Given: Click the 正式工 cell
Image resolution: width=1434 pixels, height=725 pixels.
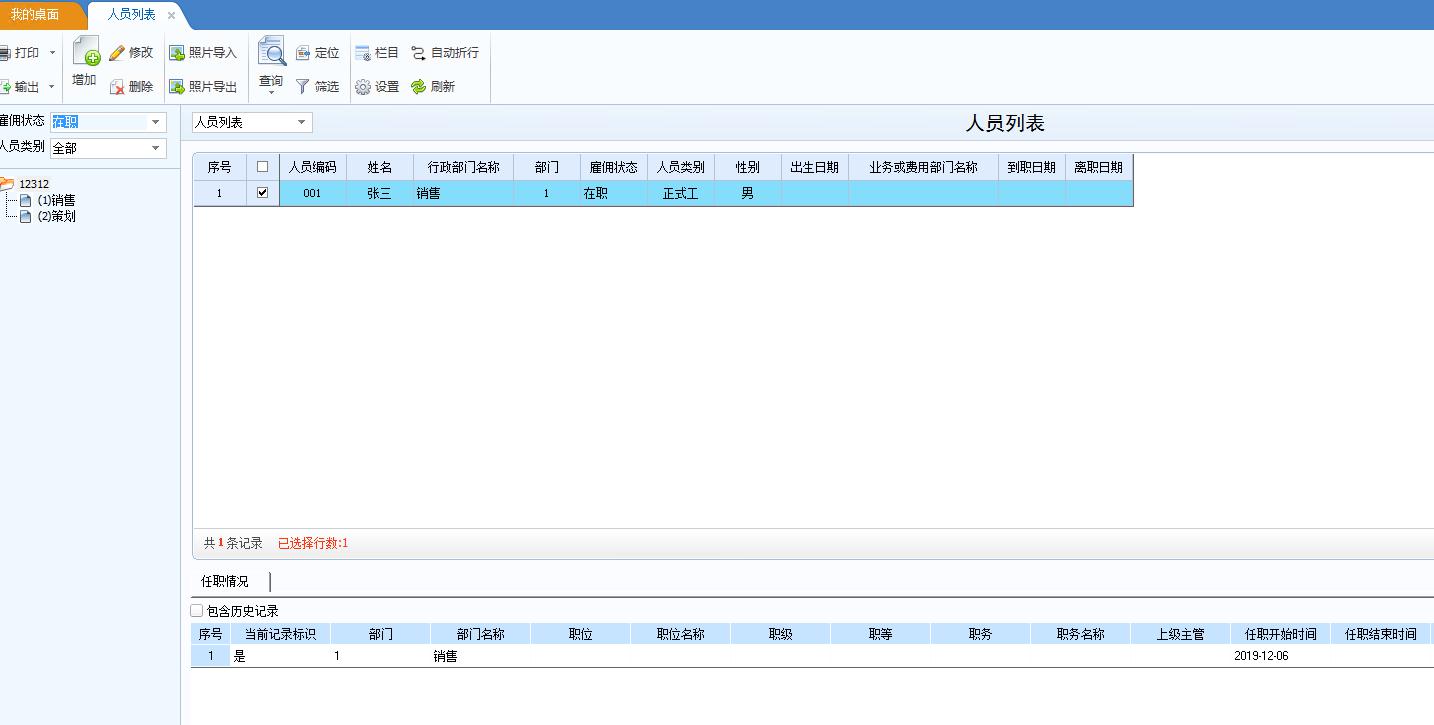Looking at the screenshot, I should click(681, 193).
